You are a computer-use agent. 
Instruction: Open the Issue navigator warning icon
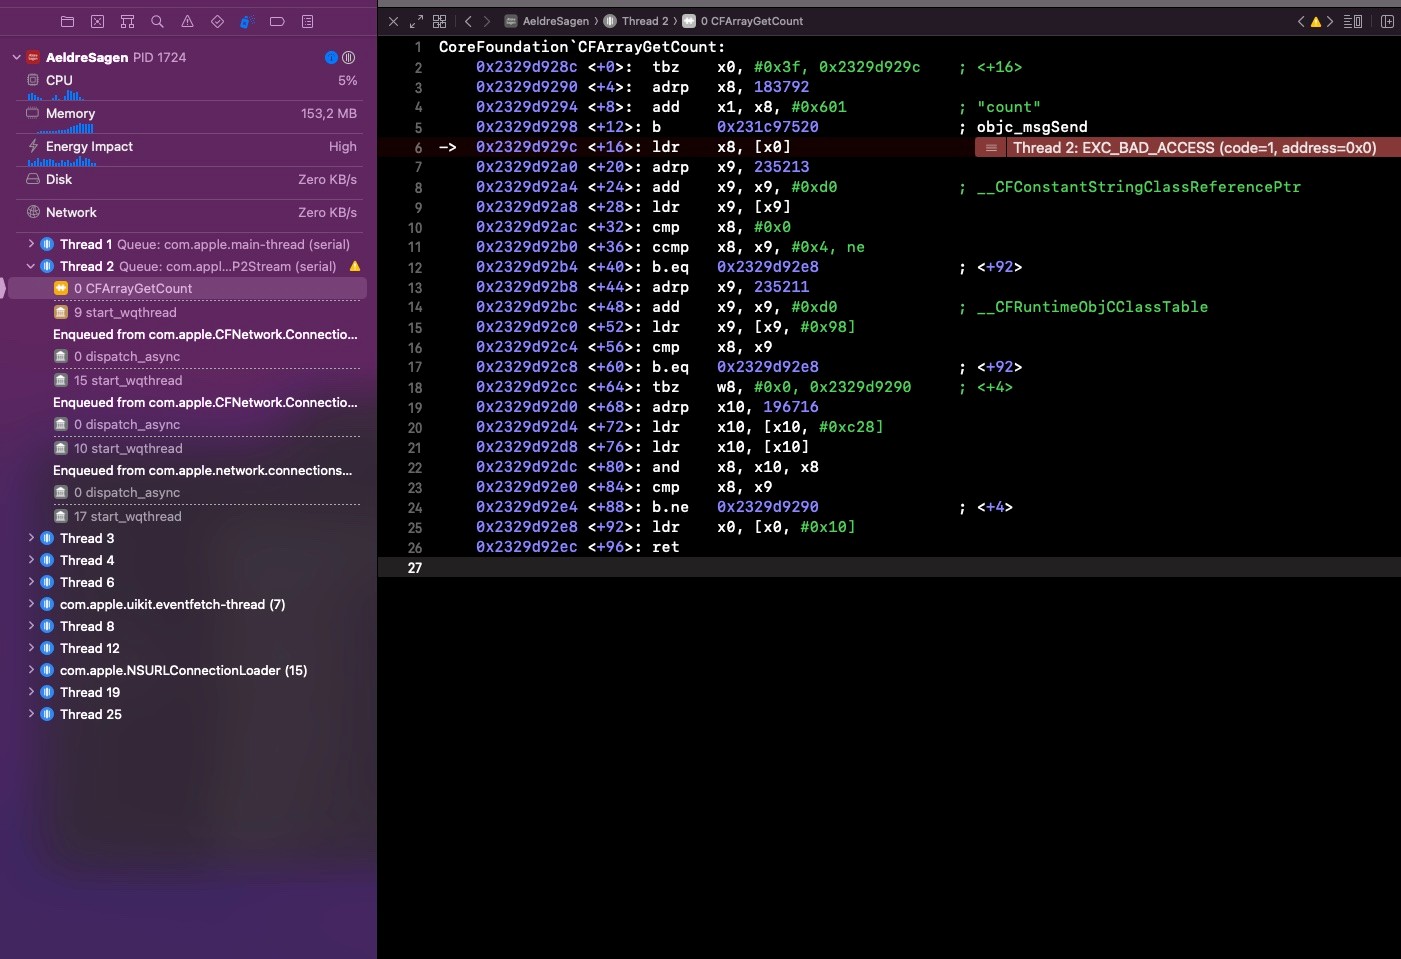(x=187, y=21)
